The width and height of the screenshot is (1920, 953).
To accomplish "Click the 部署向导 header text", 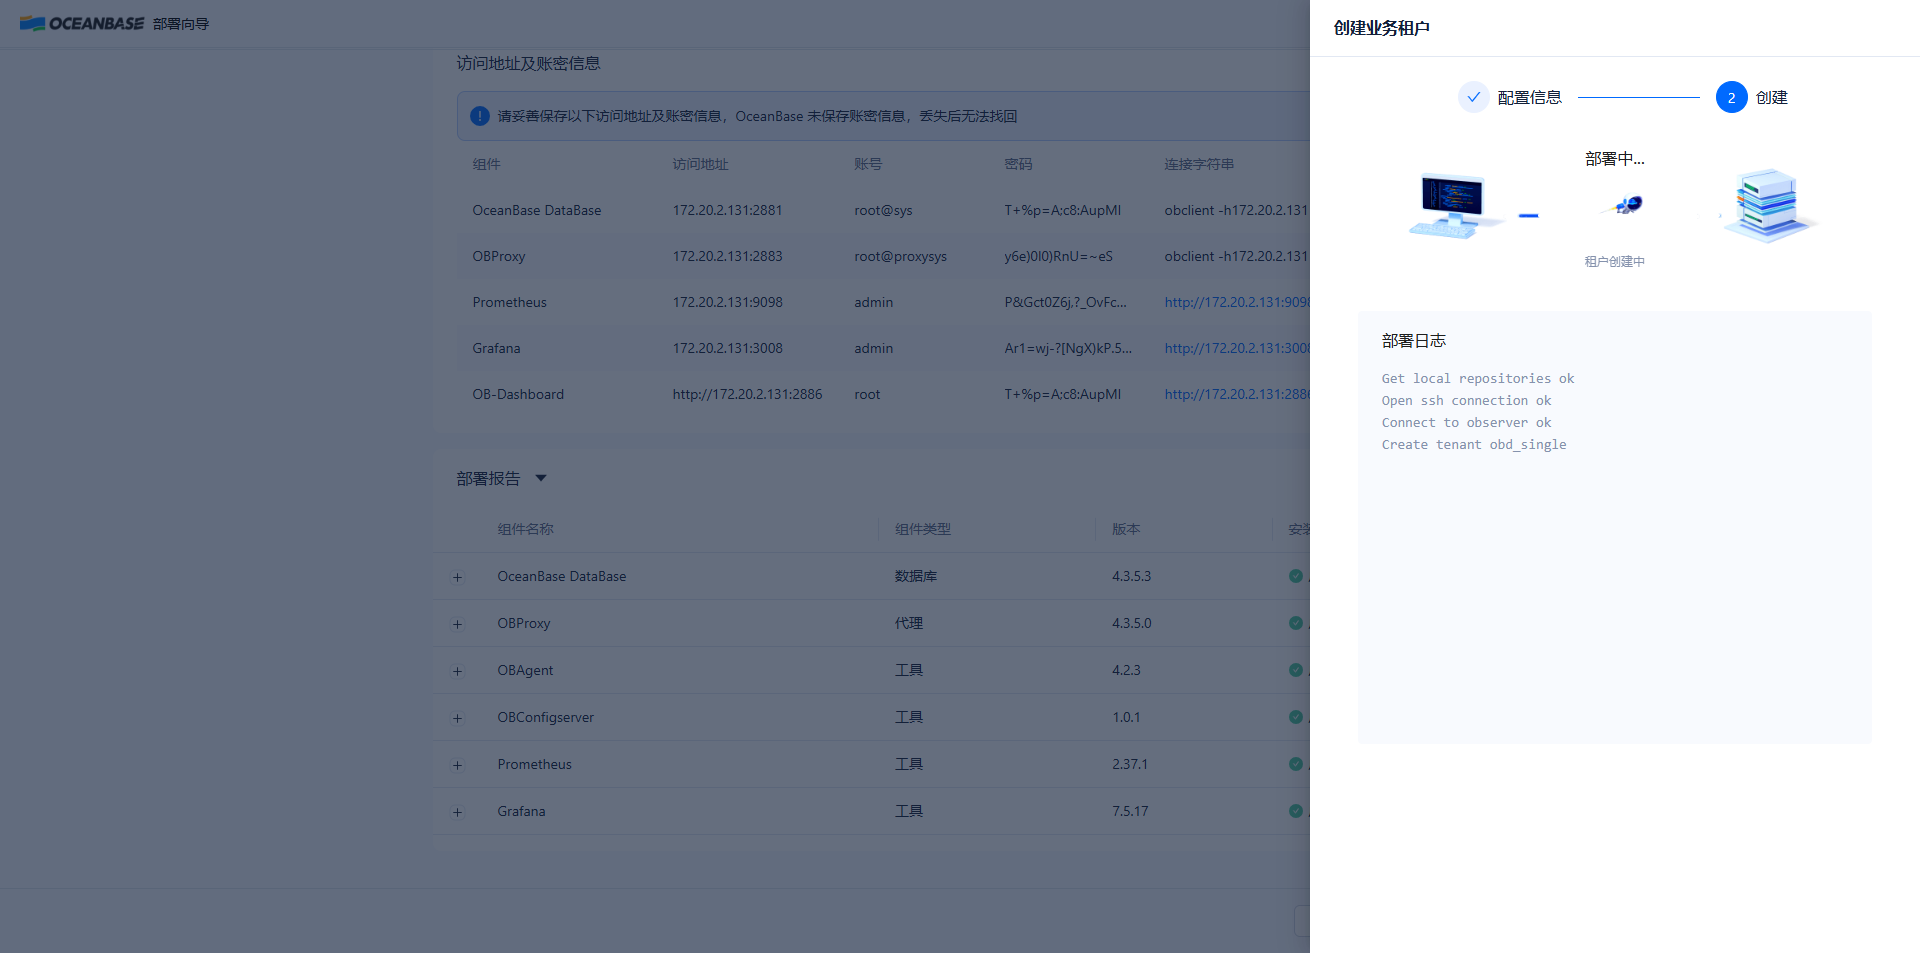I will pyautogui.click(x=181, y=24).
